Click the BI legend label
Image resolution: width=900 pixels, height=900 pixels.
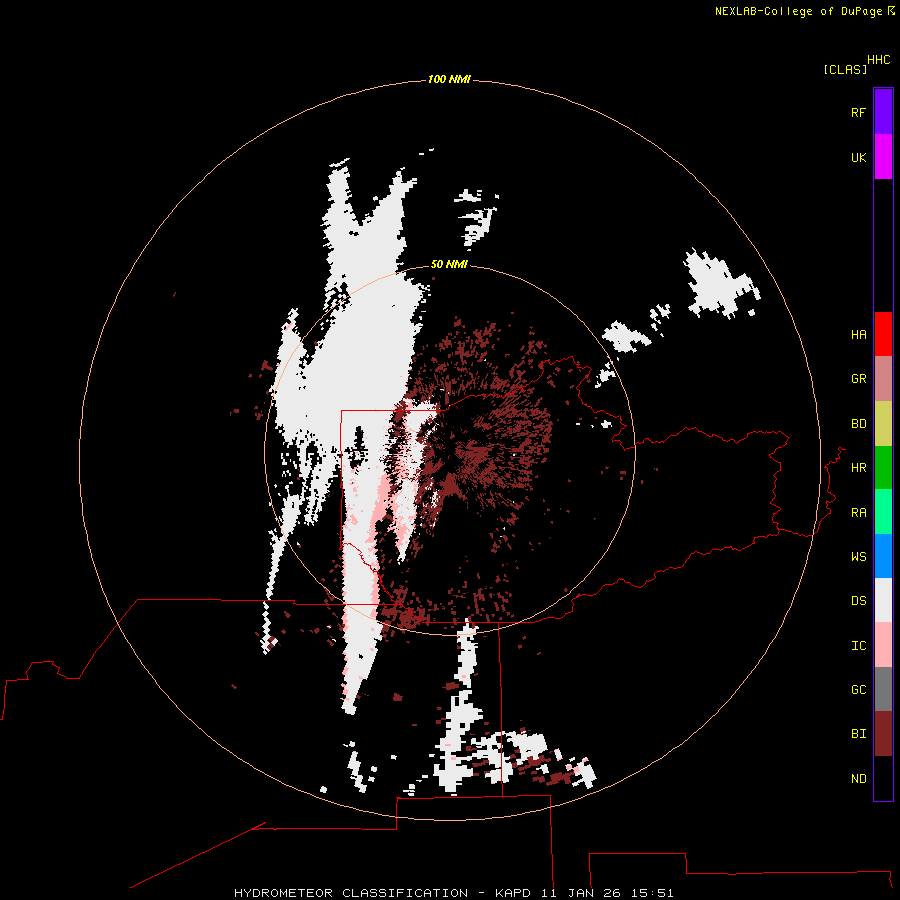[x=858, y=734]
